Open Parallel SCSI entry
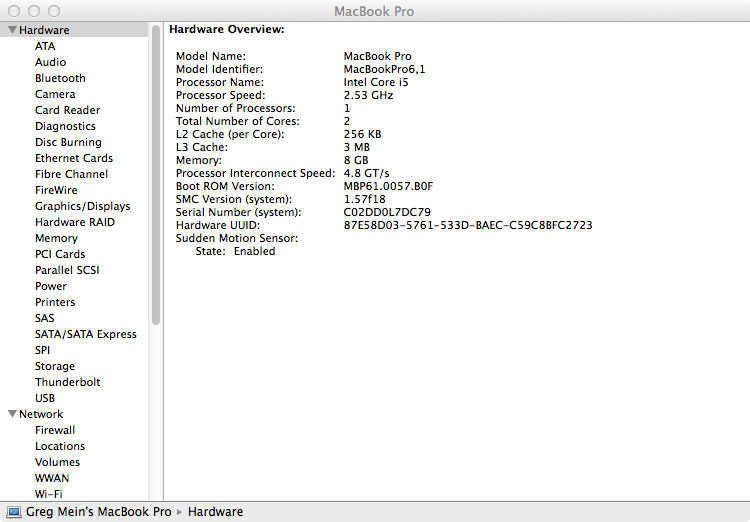Screen dimensions: 750x522 click(x=67, y=270)
